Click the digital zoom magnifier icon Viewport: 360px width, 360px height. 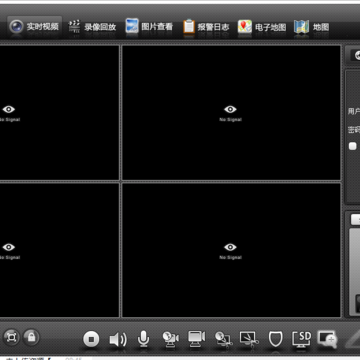pos(327,339)
